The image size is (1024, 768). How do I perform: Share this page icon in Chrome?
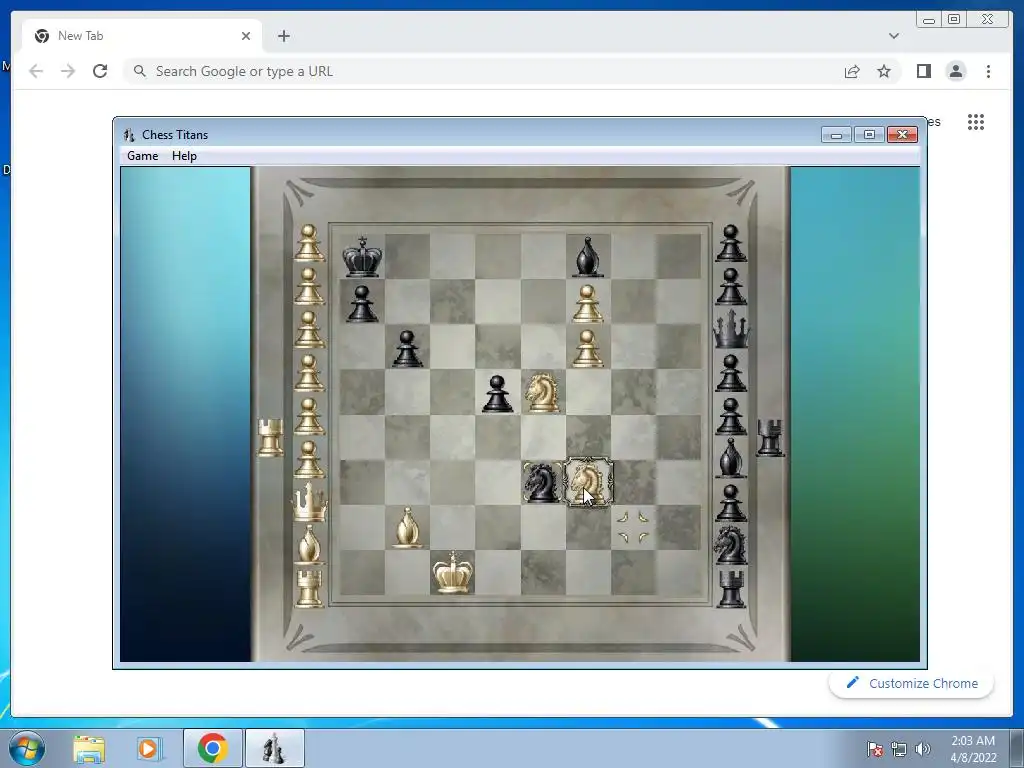click(x=852, y=71)
